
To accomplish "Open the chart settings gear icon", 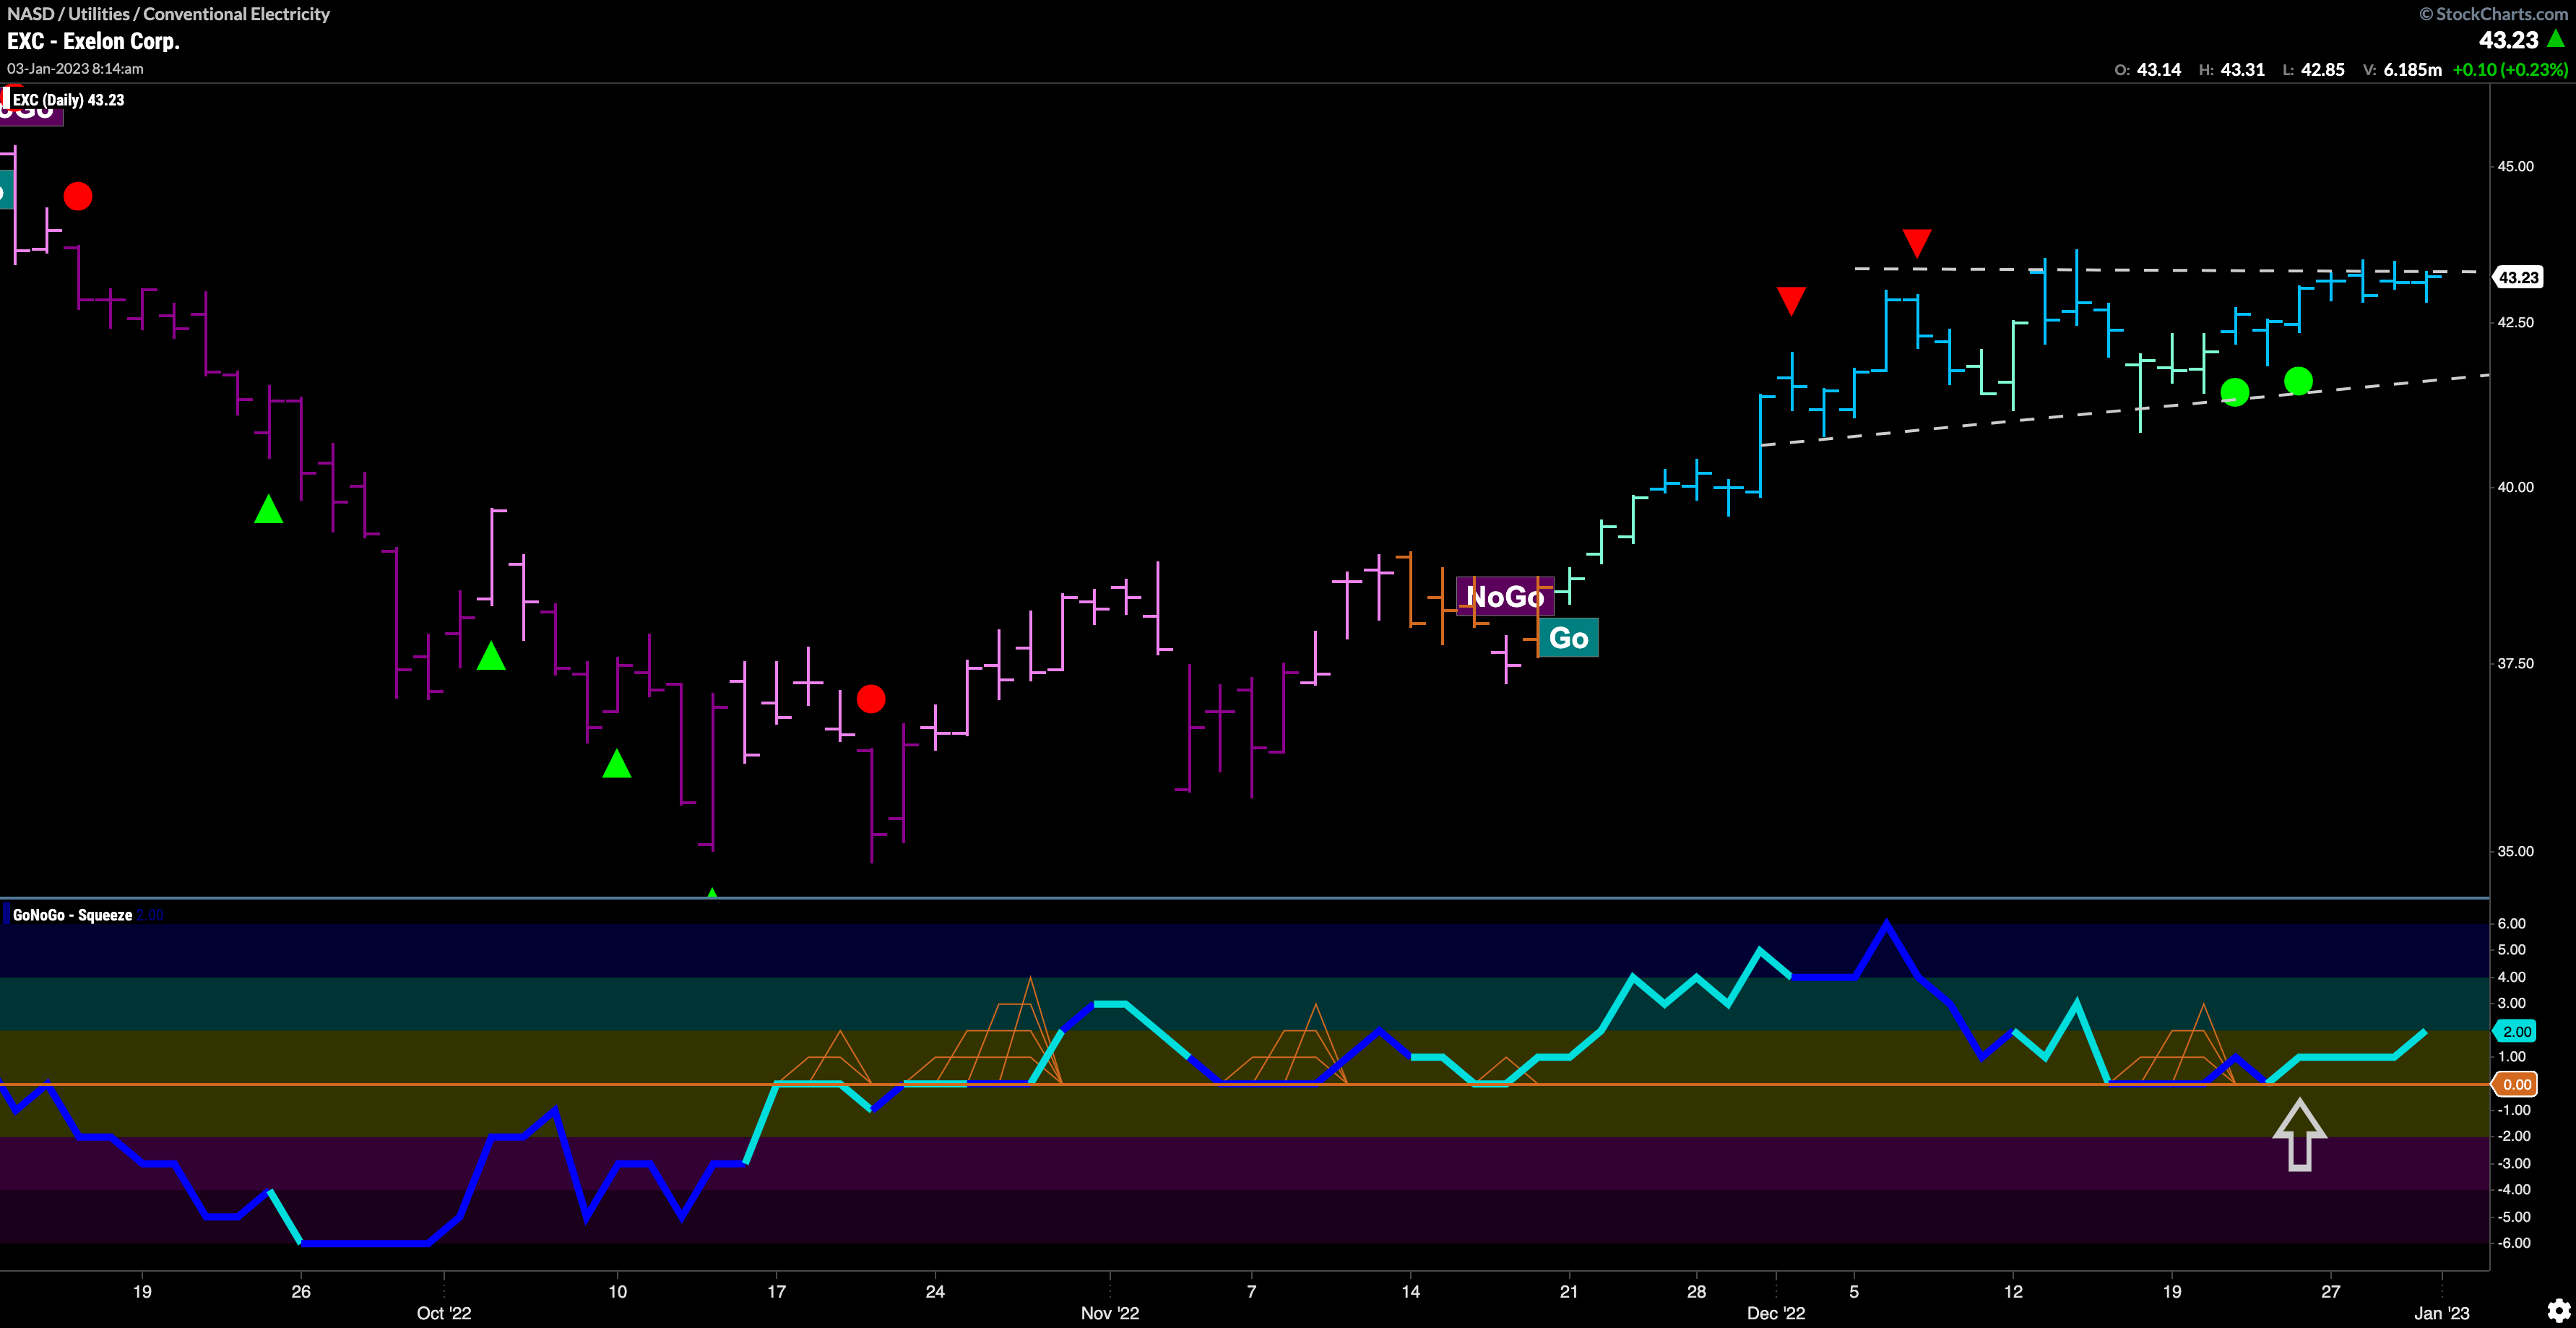I will (x=2558, y=1310).
